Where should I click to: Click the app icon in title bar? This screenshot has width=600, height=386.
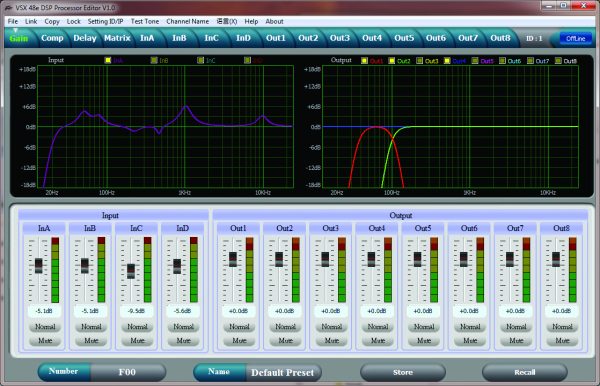[8, 7]
